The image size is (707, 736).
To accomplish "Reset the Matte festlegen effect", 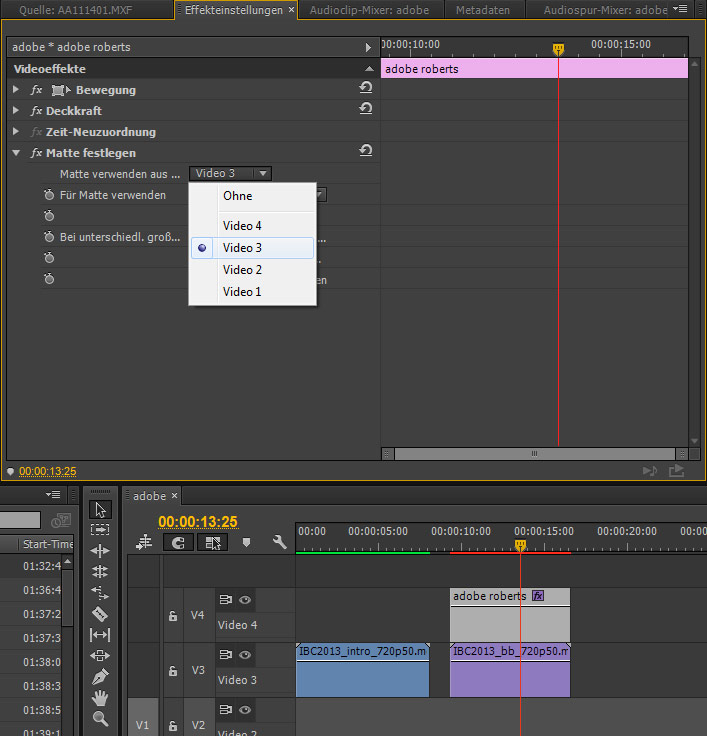I will [366, 152].
